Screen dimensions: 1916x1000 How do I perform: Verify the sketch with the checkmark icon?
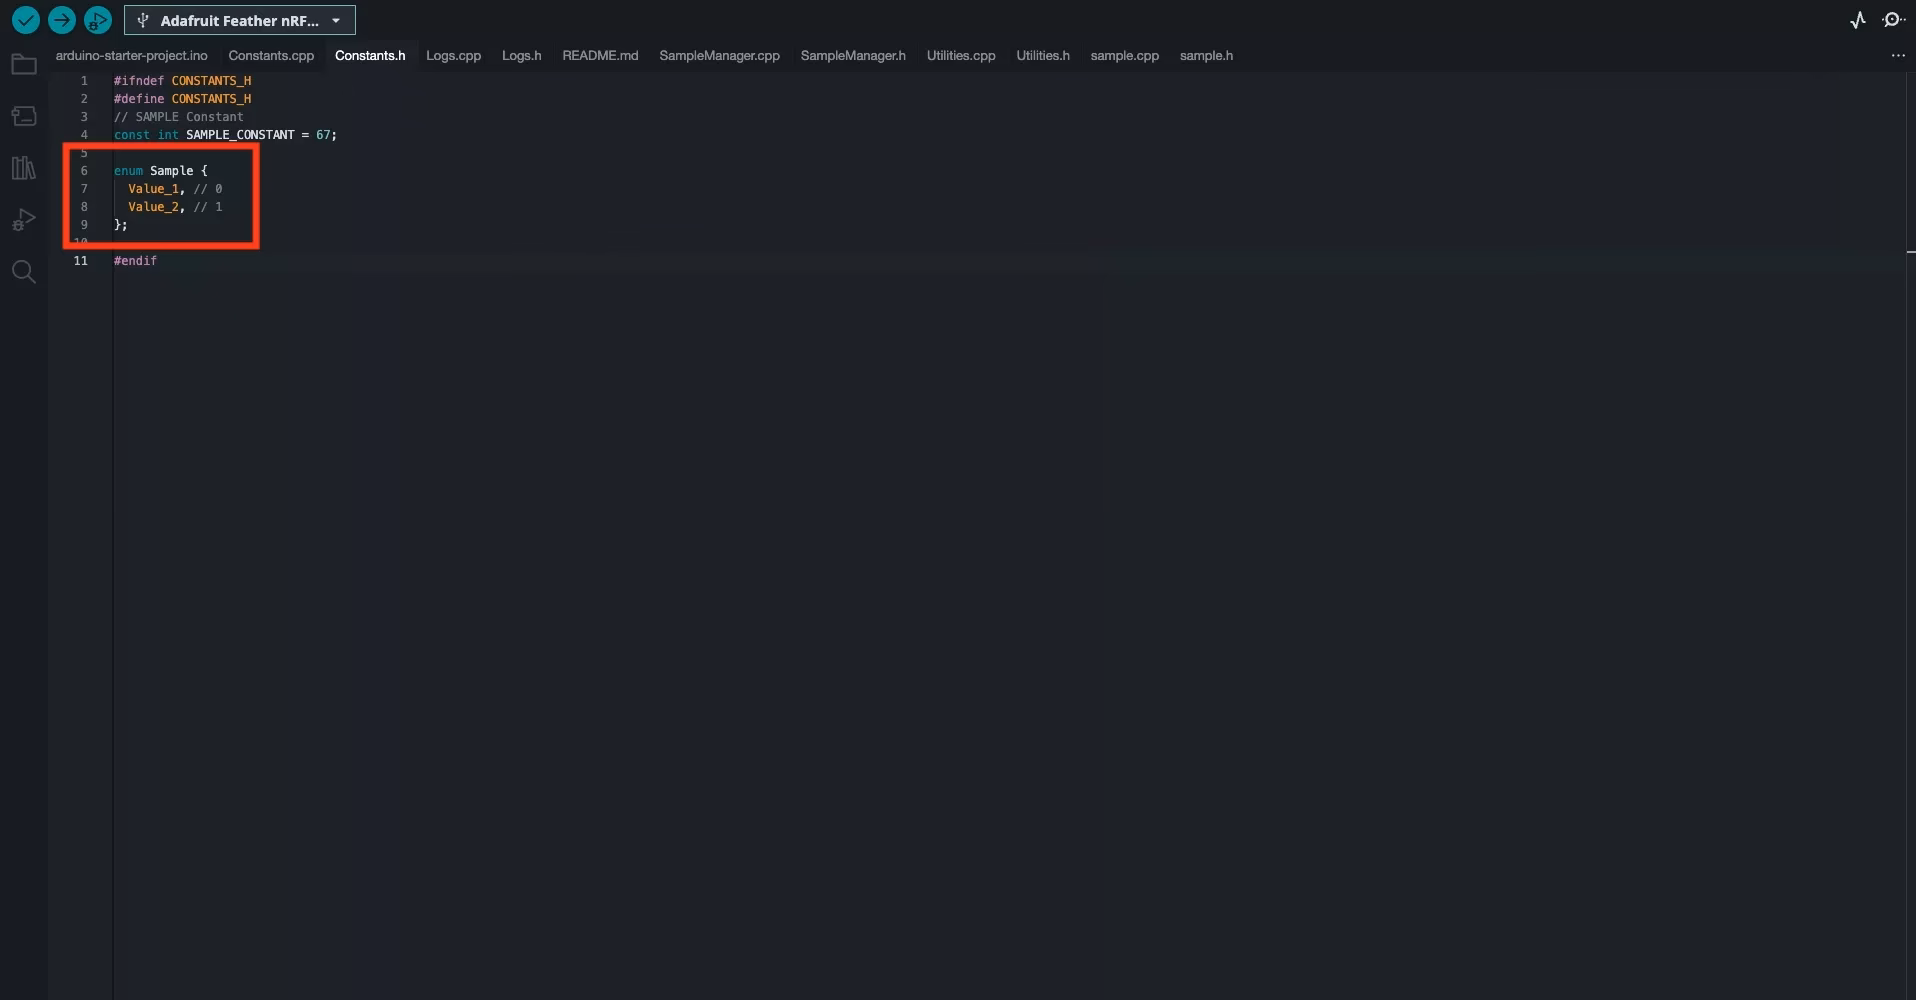click(24, 19)
